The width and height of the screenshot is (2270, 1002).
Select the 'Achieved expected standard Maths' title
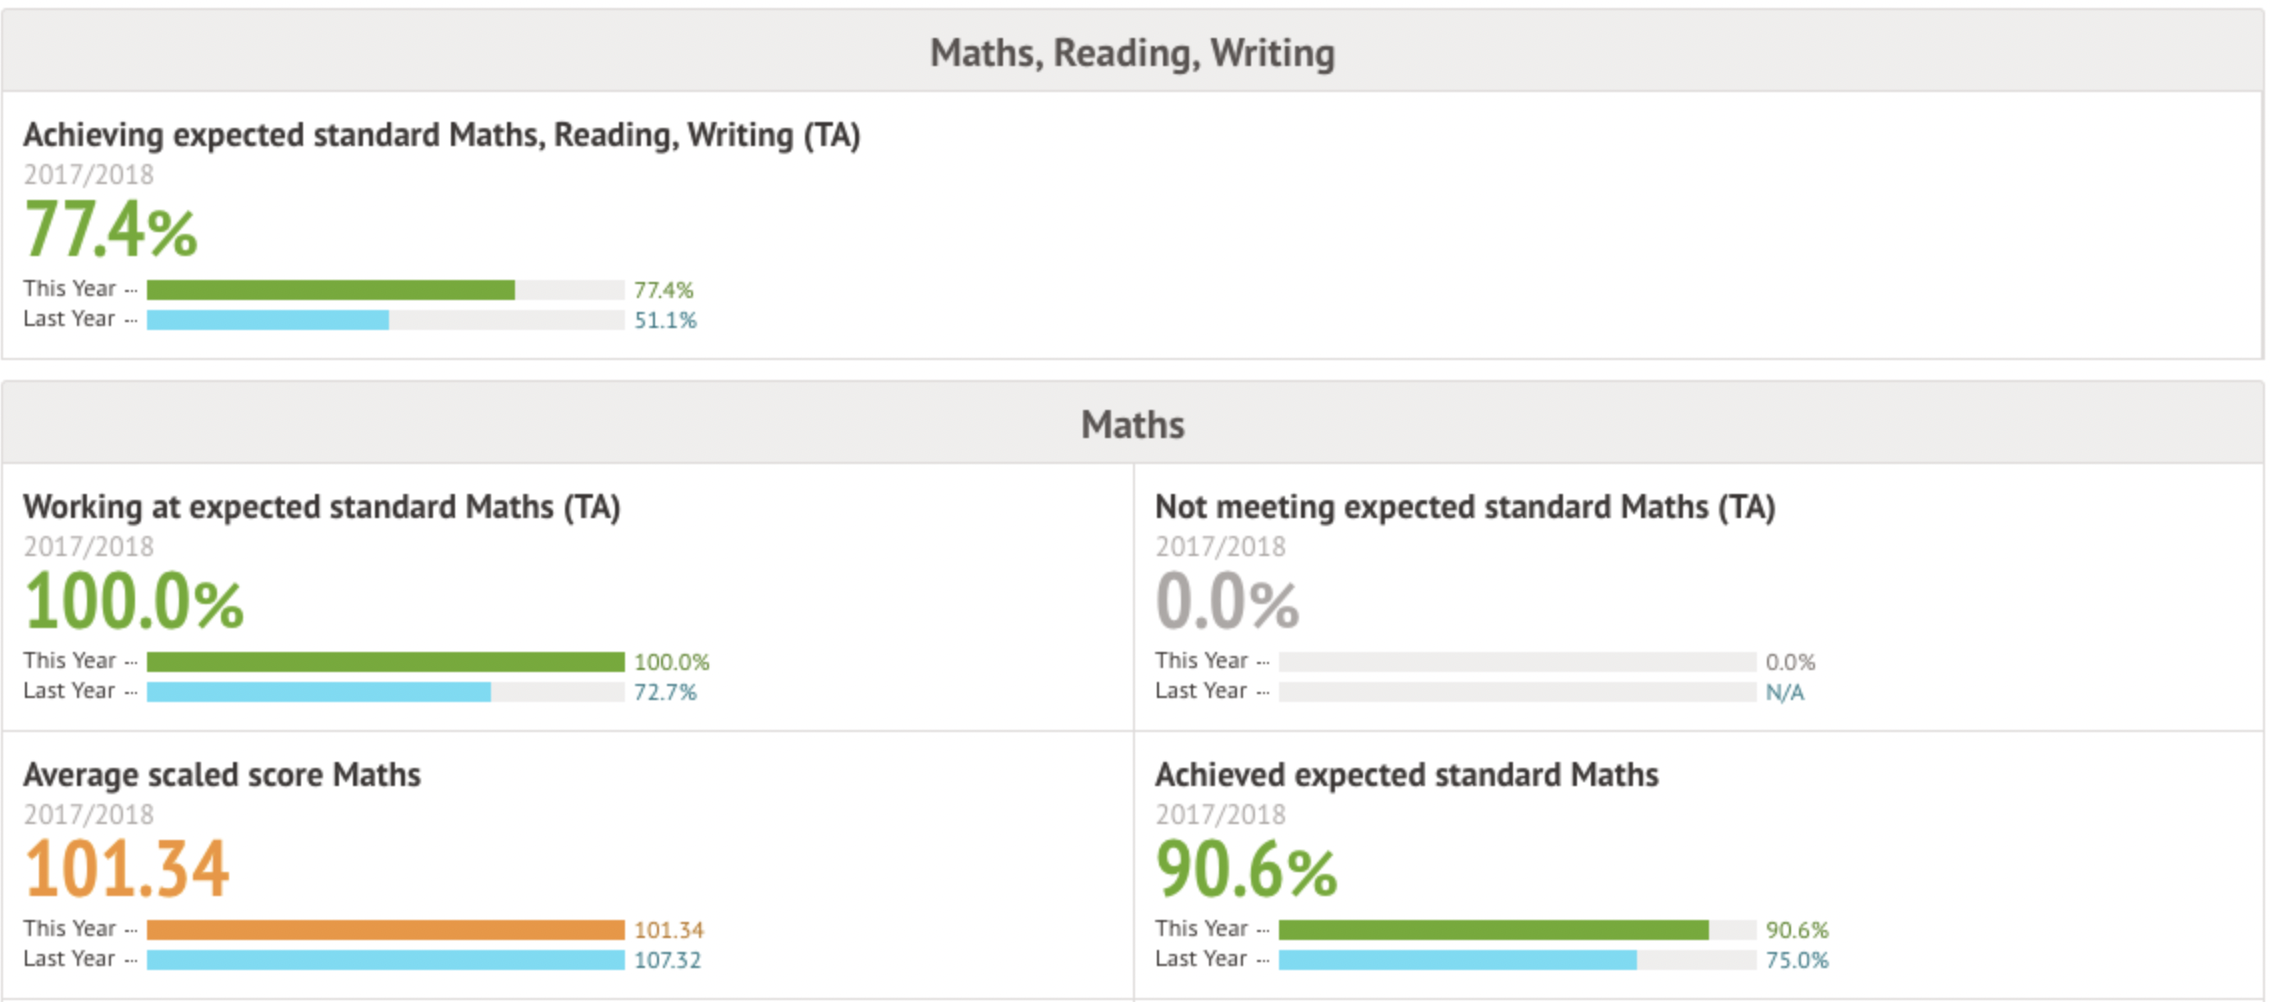(x=1406, y=775)
